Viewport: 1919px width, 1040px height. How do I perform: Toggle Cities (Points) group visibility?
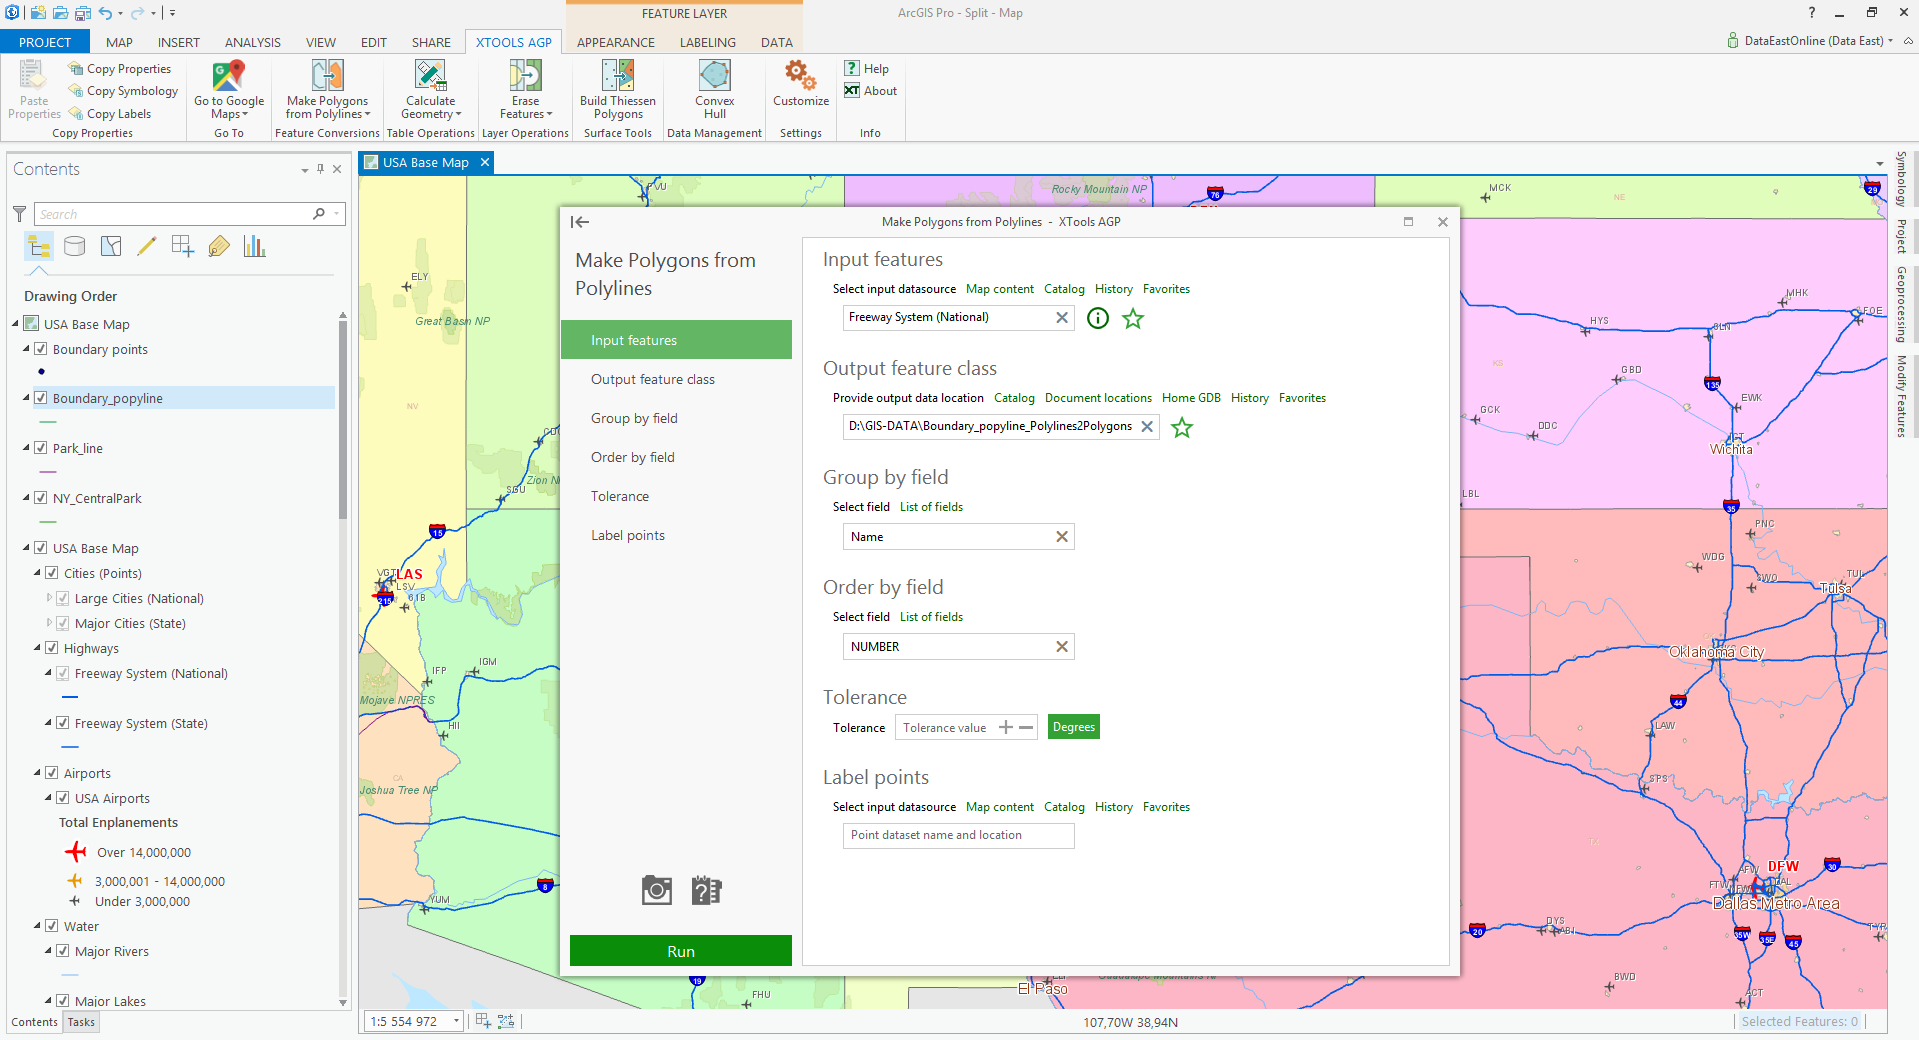coord(52,573)
